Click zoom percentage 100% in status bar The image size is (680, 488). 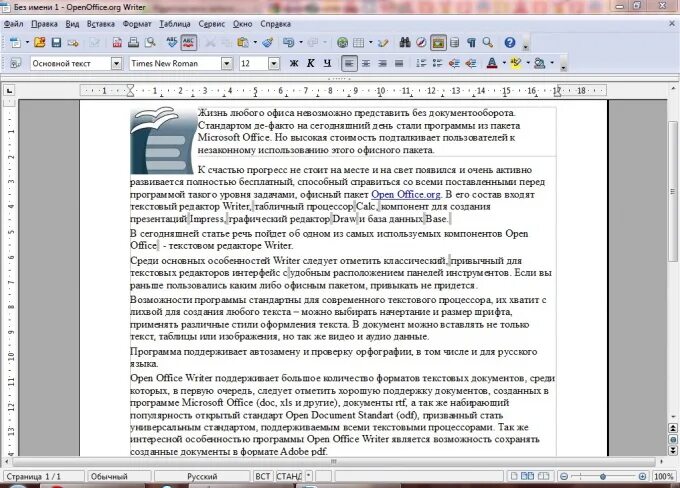664,476
